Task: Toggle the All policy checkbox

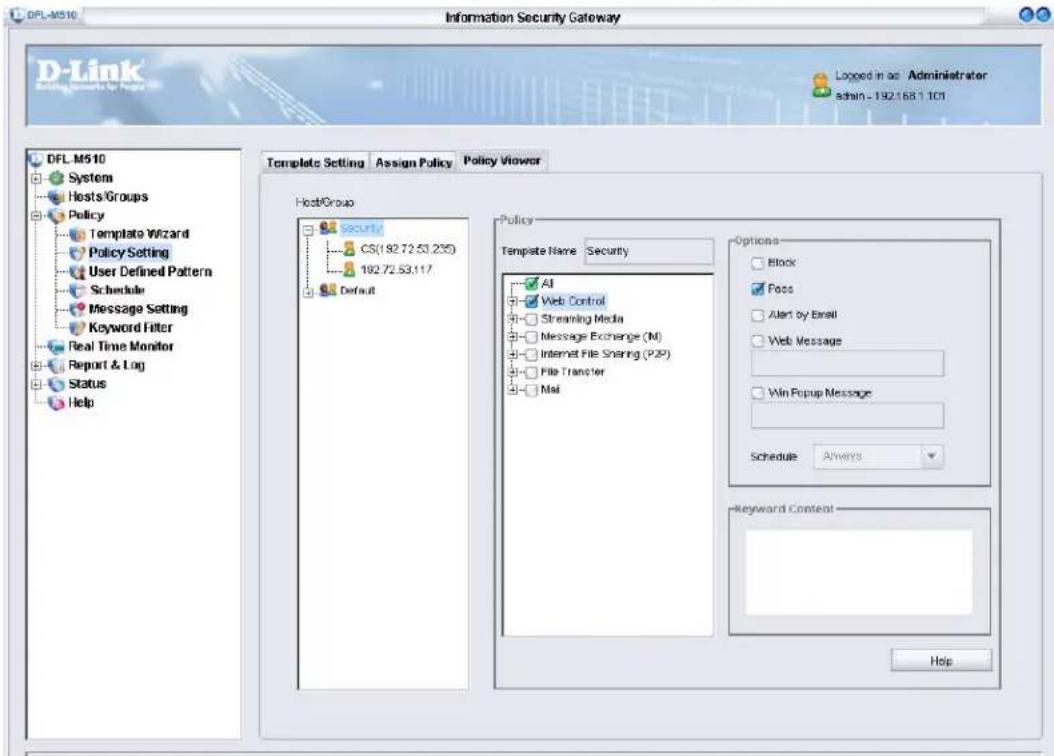Action: pyautogui.click(x=532, y=284)
